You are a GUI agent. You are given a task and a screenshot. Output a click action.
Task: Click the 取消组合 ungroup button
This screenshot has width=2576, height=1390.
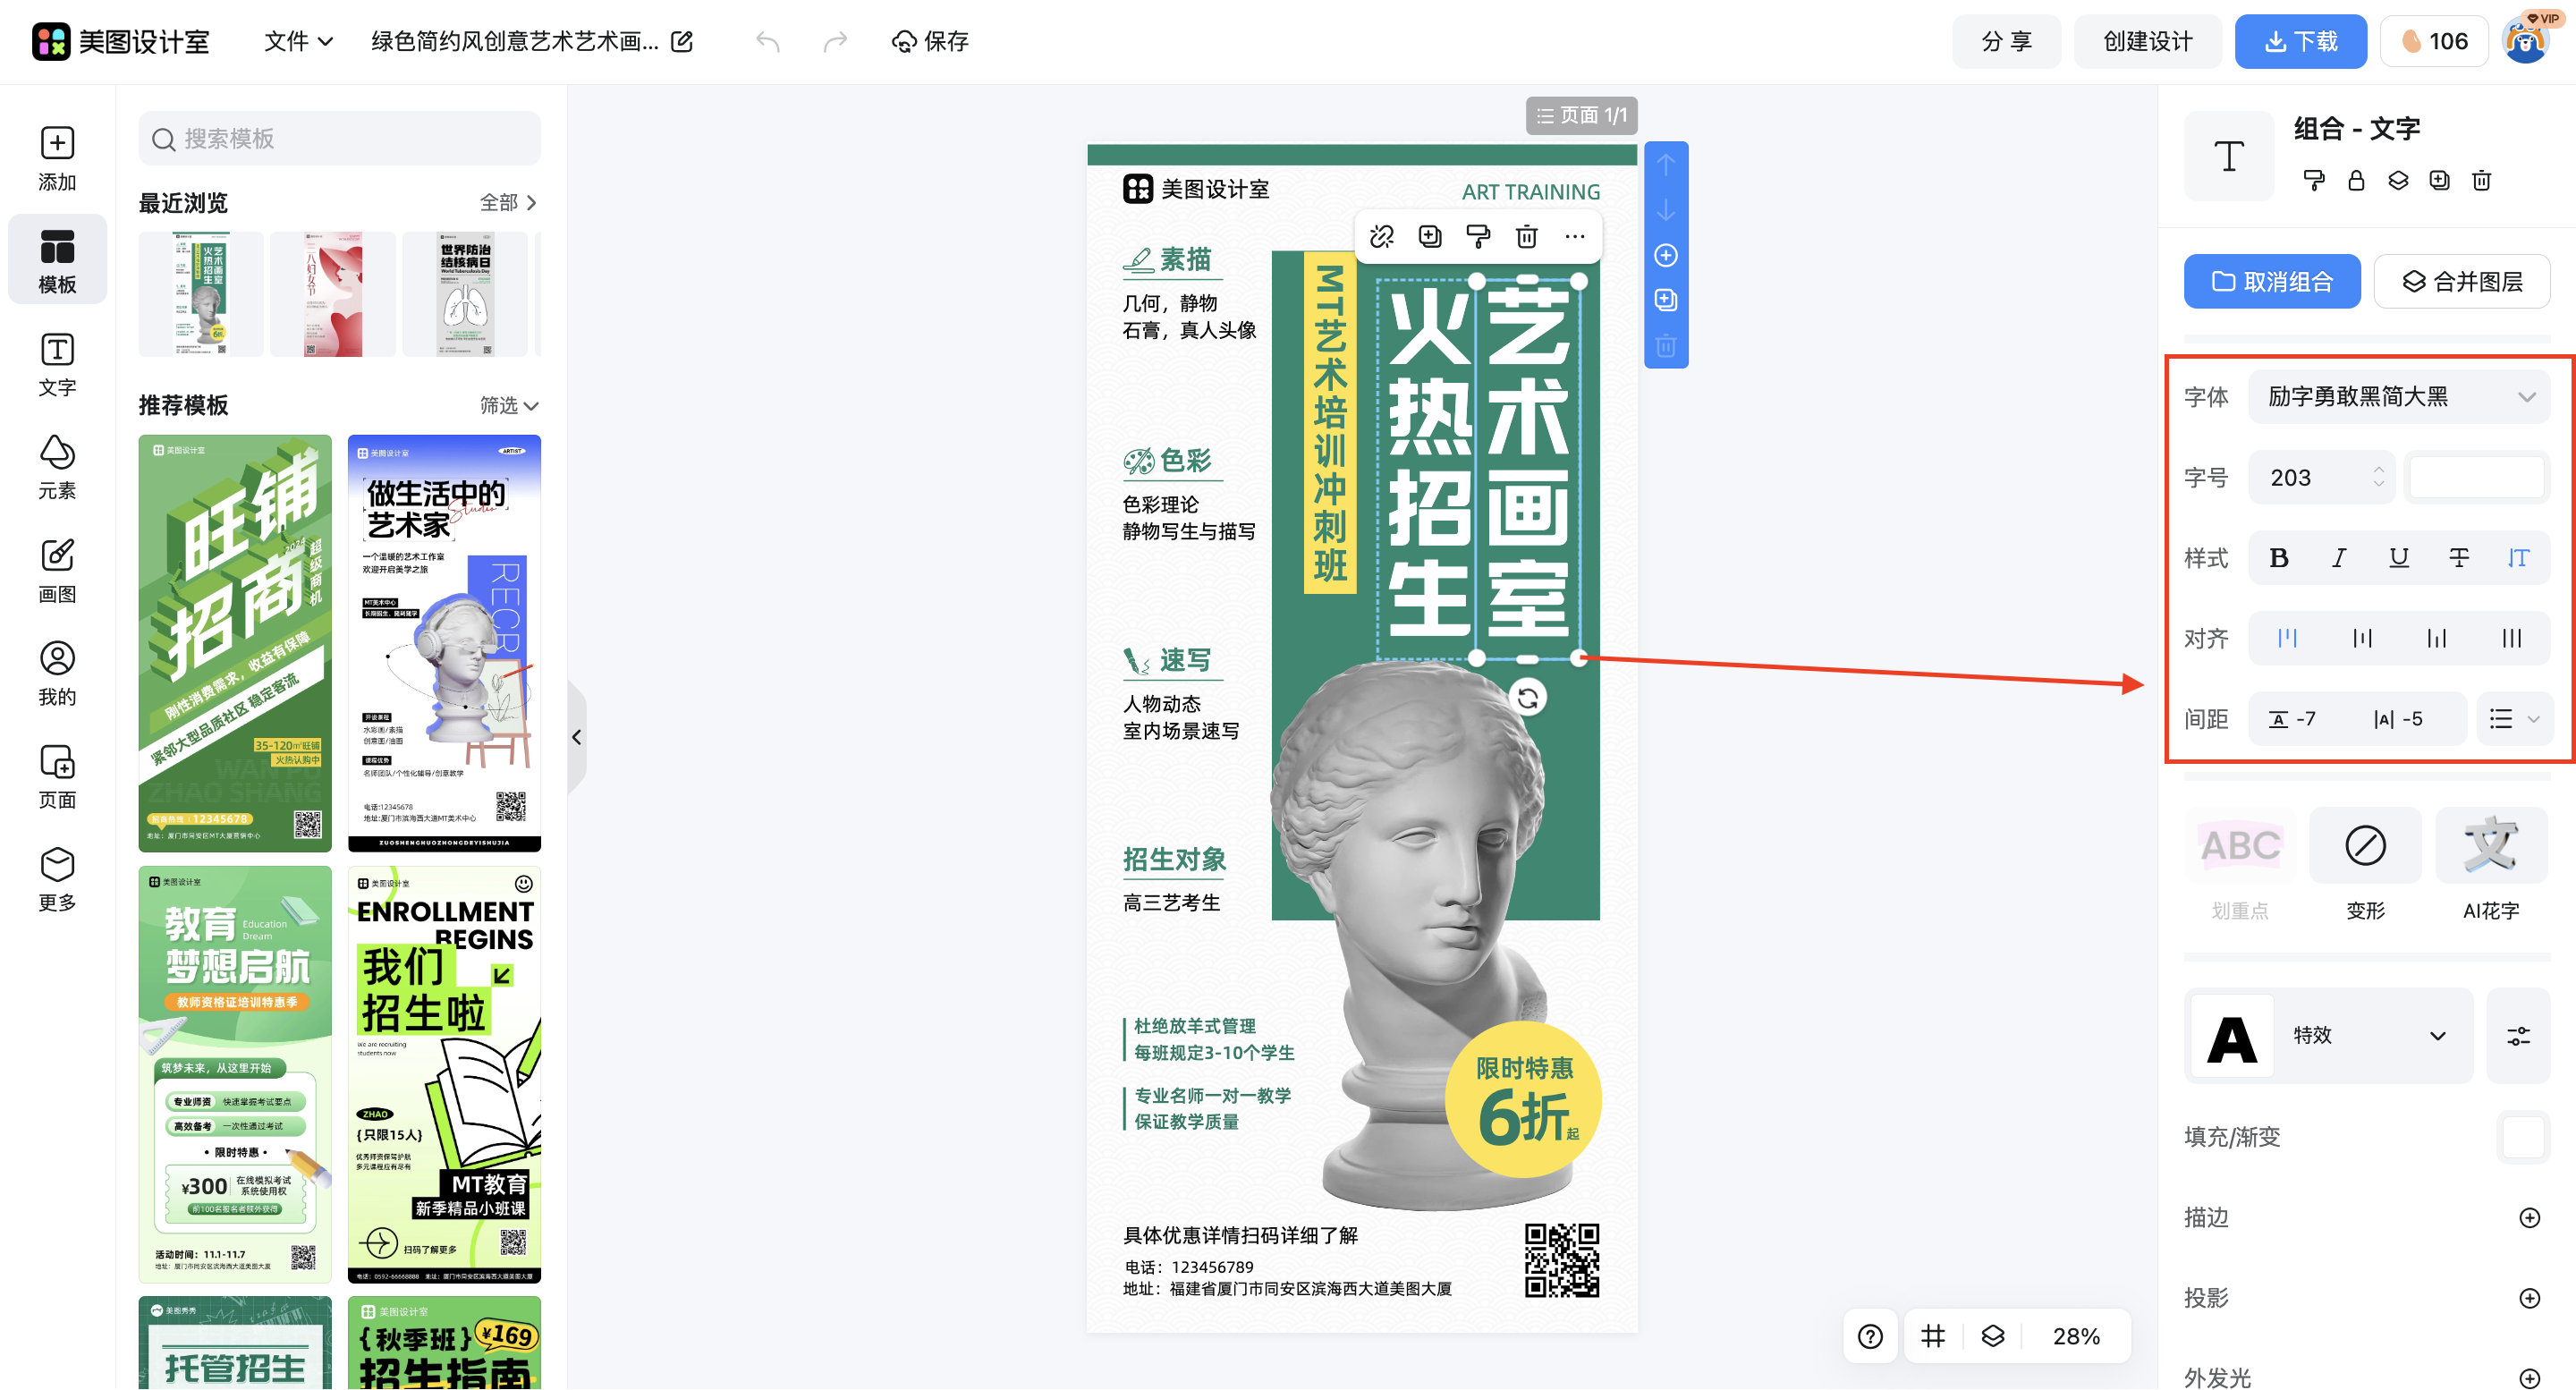pyautogui.click(x=2271, y=281)
